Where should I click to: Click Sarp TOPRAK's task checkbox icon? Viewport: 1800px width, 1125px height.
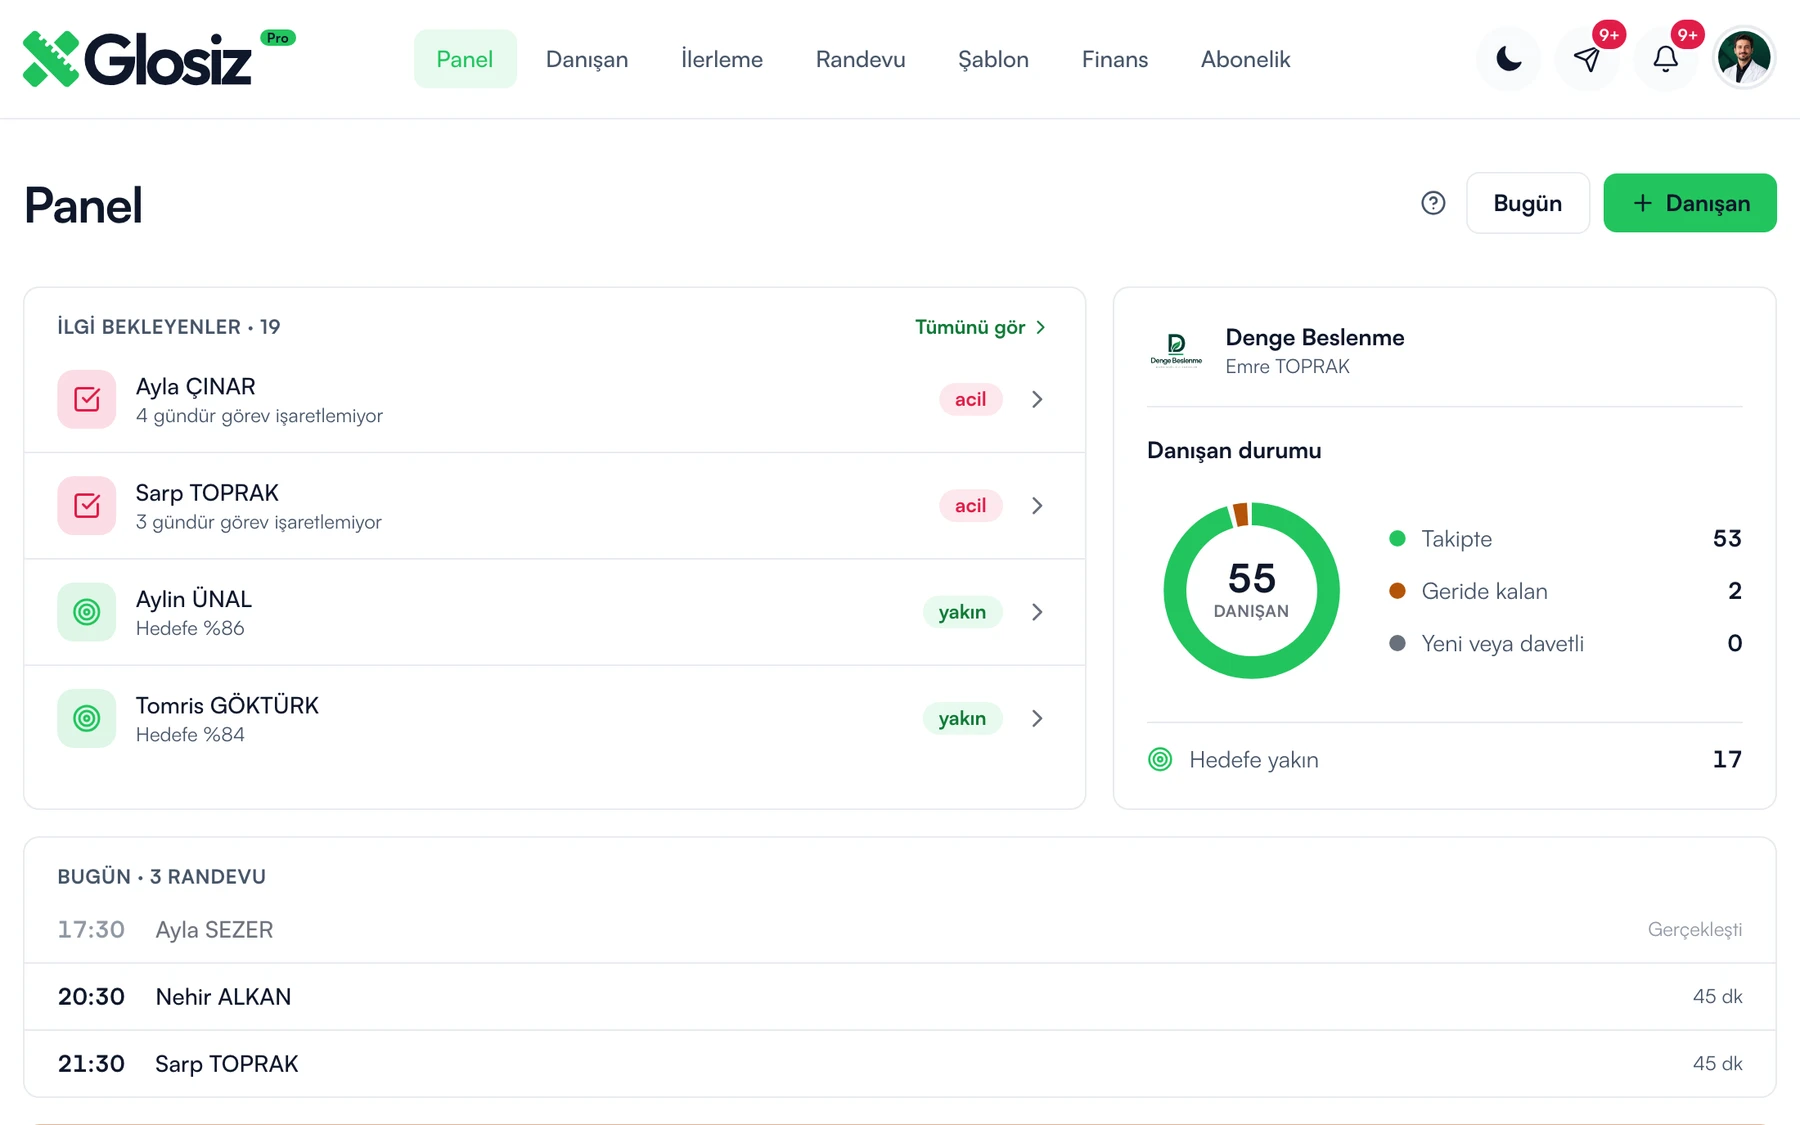tap(87, 506)
